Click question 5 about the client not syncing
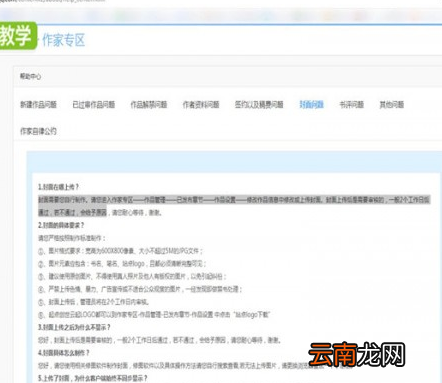This screenshot has width=442, height=383. pos(93,378)
